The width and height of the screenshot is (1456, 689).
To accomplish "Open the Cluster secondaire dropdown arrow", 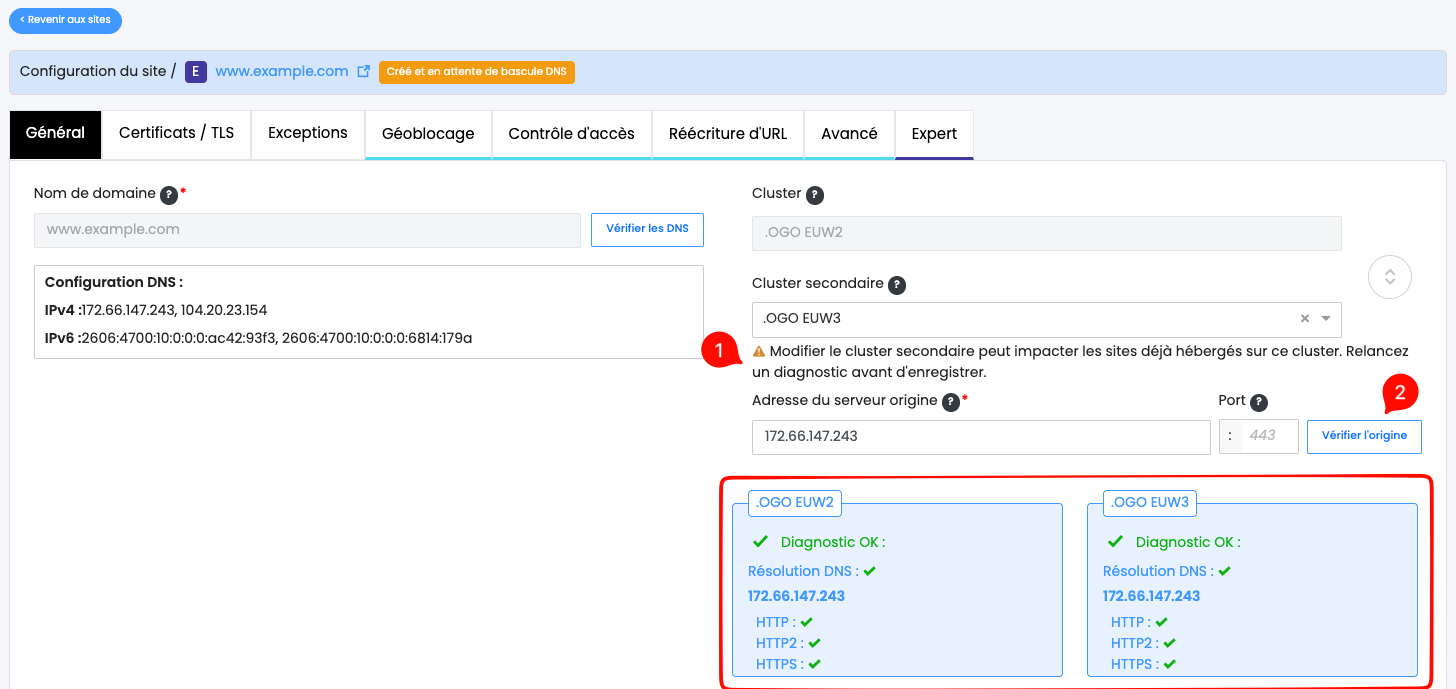I will tap(1326, 319).
